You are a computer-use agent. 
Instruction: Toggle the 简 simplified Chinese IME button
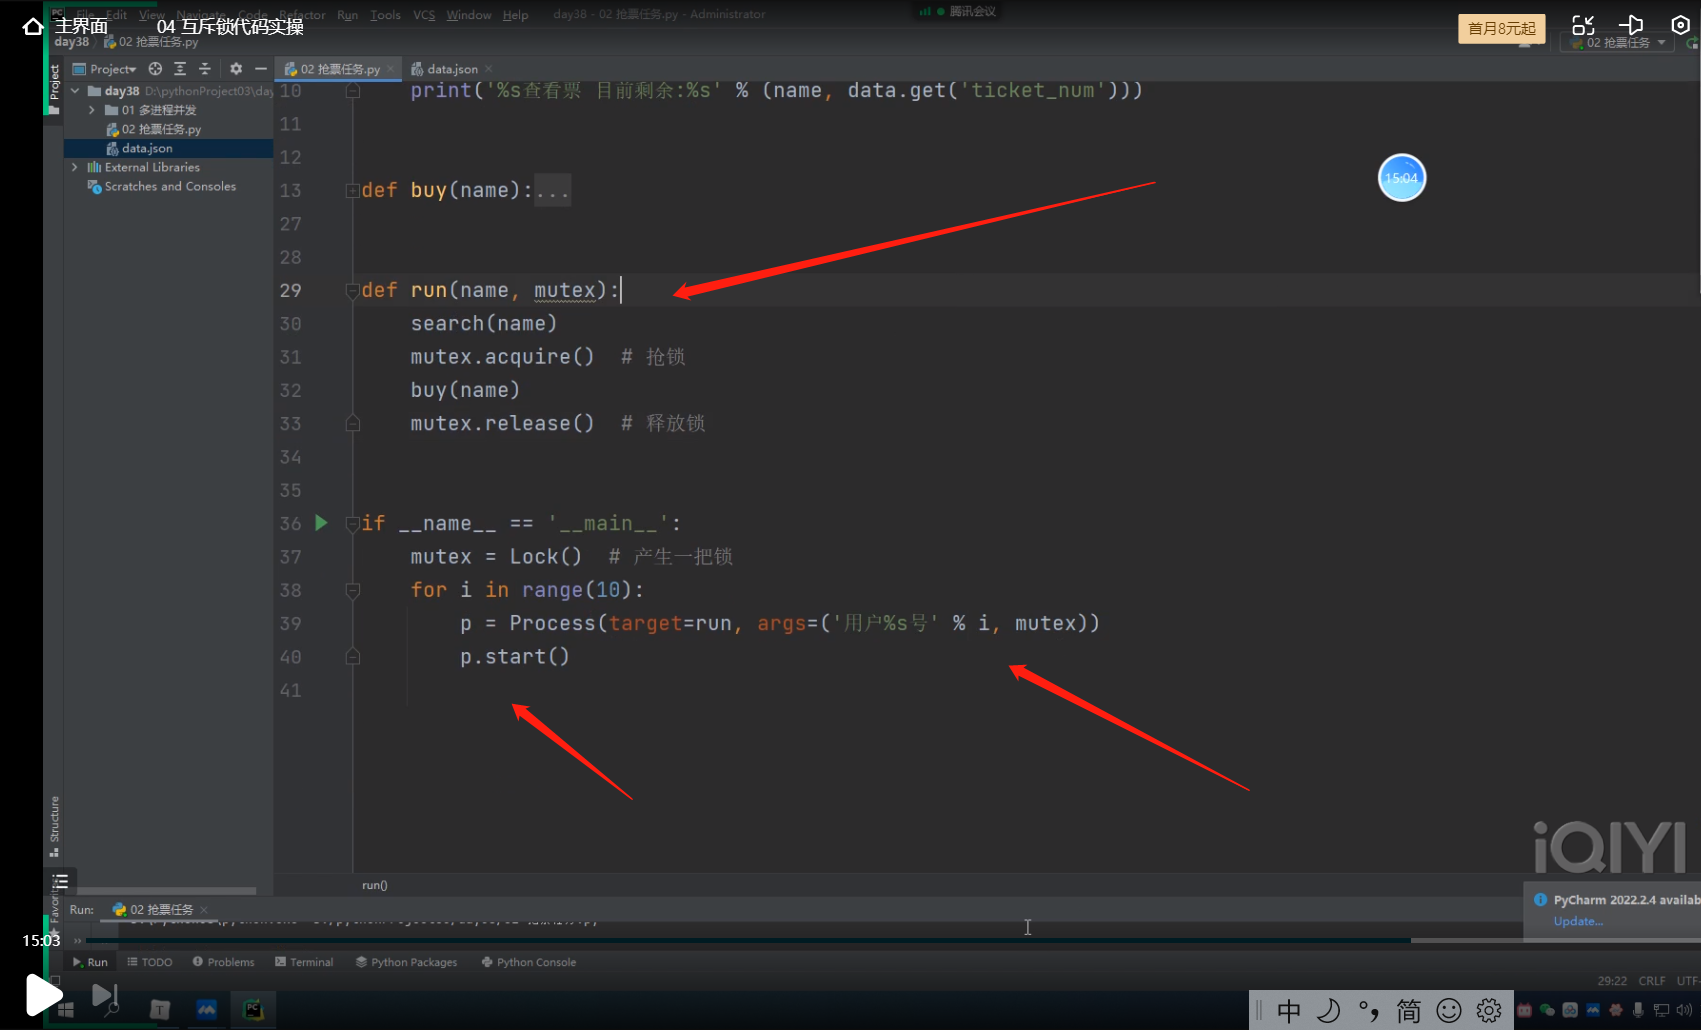click(x=1408, y=1011)
